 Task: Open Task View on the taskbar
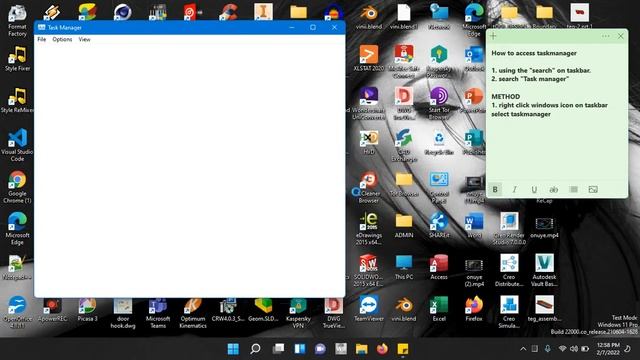click(278, 349)
